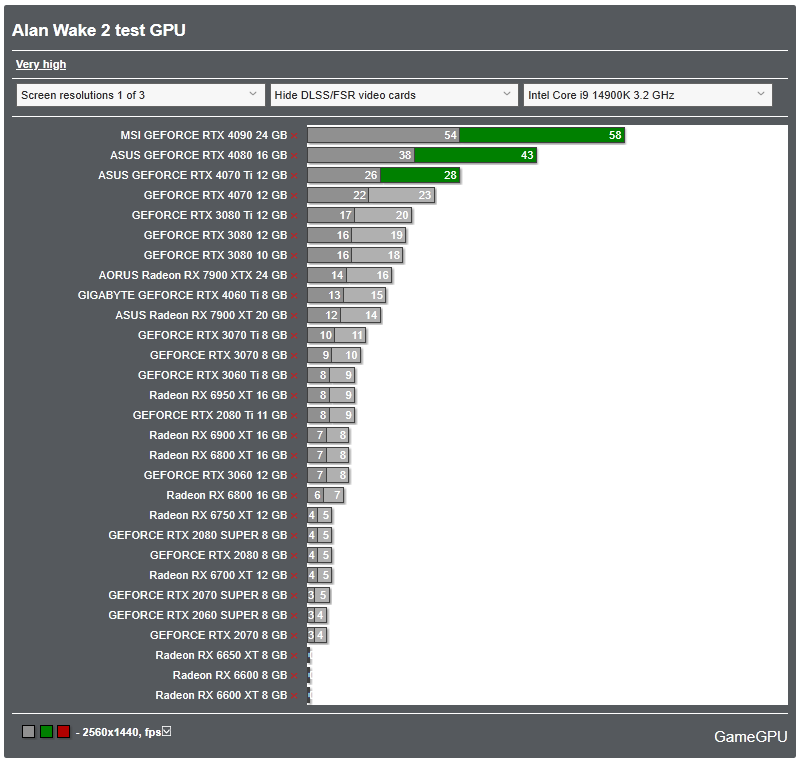Click the gray legend color swatch

[x=28, y=732]
